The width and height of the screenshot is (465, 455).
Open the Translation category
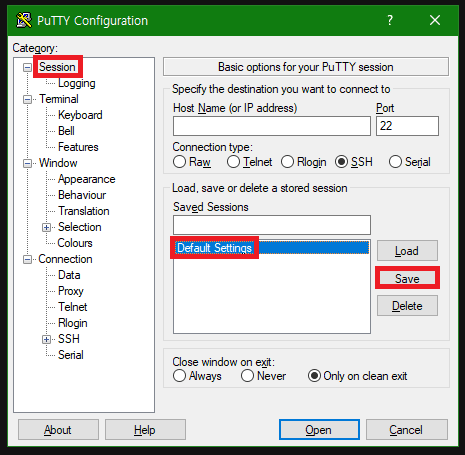coord(84,211)
